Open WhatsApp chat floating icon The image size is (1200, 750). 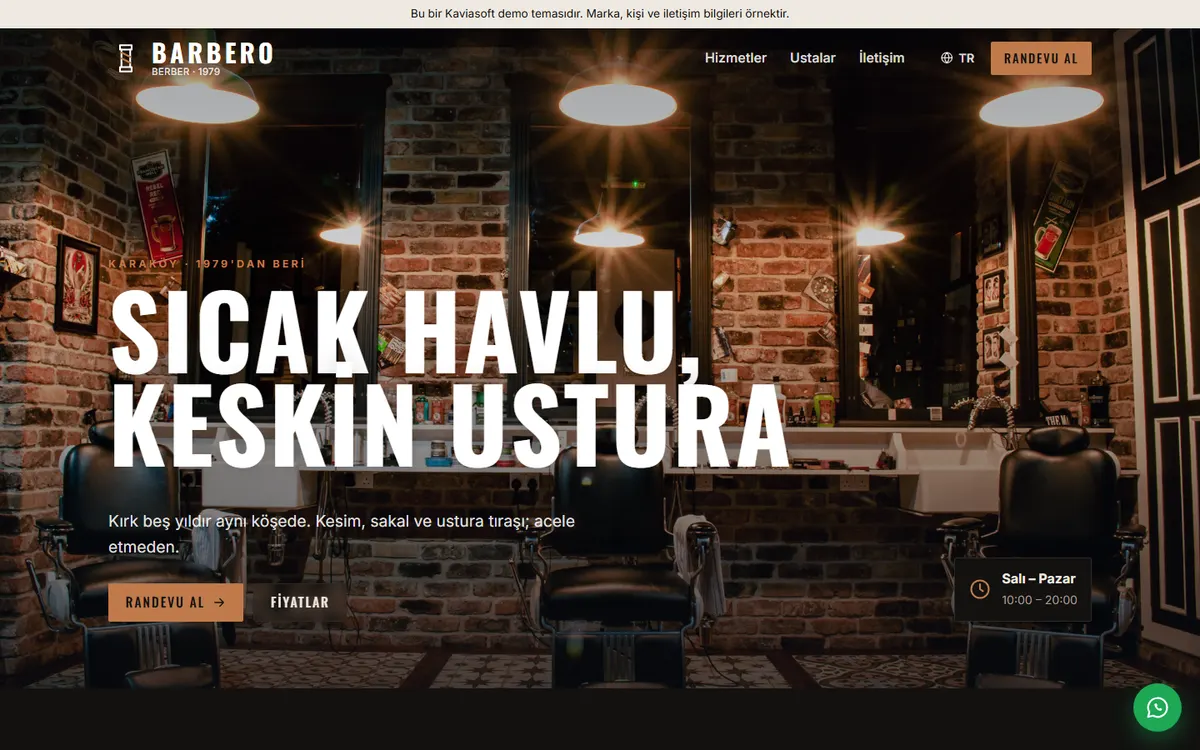[1157, 707]
